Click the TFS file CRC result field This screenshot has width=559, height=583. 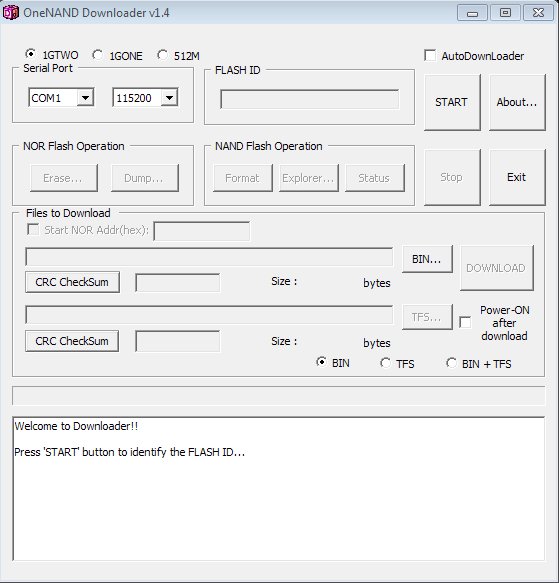(x=177, y=342)
